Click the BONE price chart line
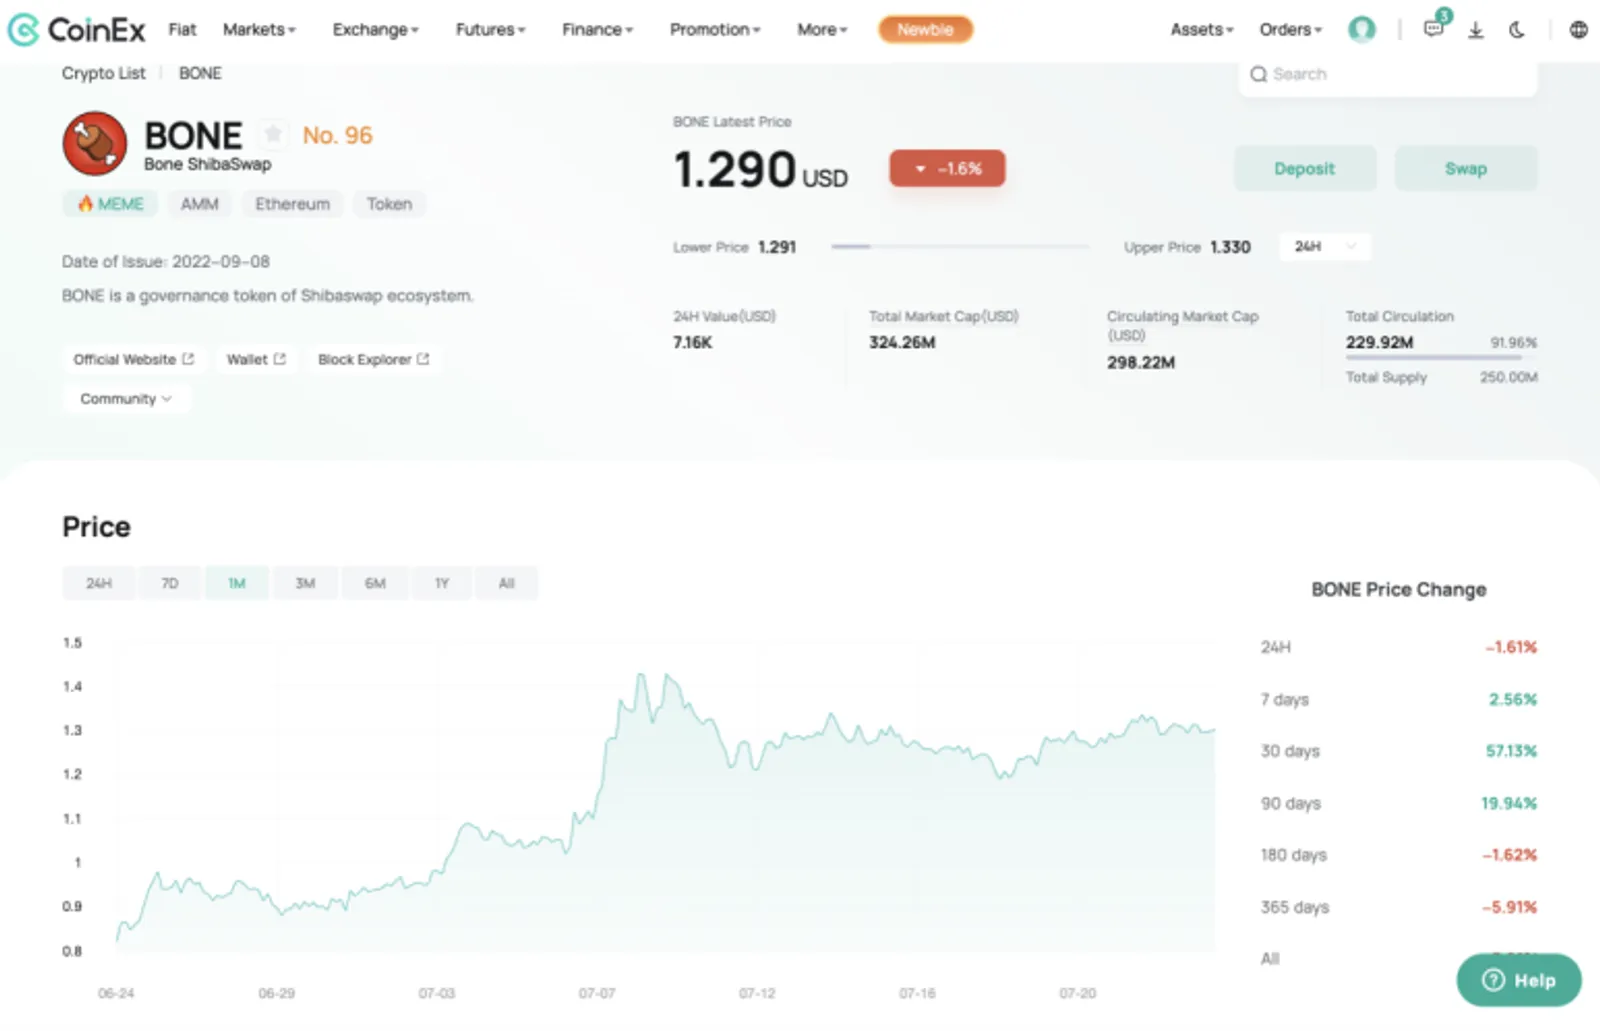Image resolution: width=1600 pixels, height=1031 pixels. coord(665,810)
